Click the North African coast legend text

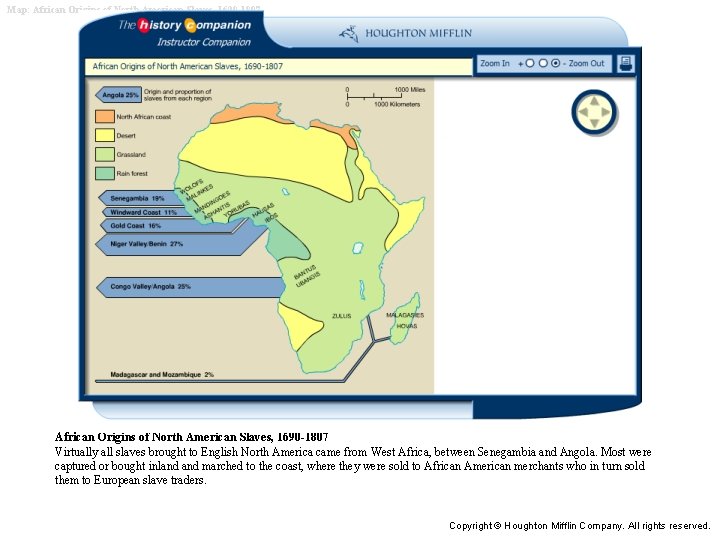144,117
